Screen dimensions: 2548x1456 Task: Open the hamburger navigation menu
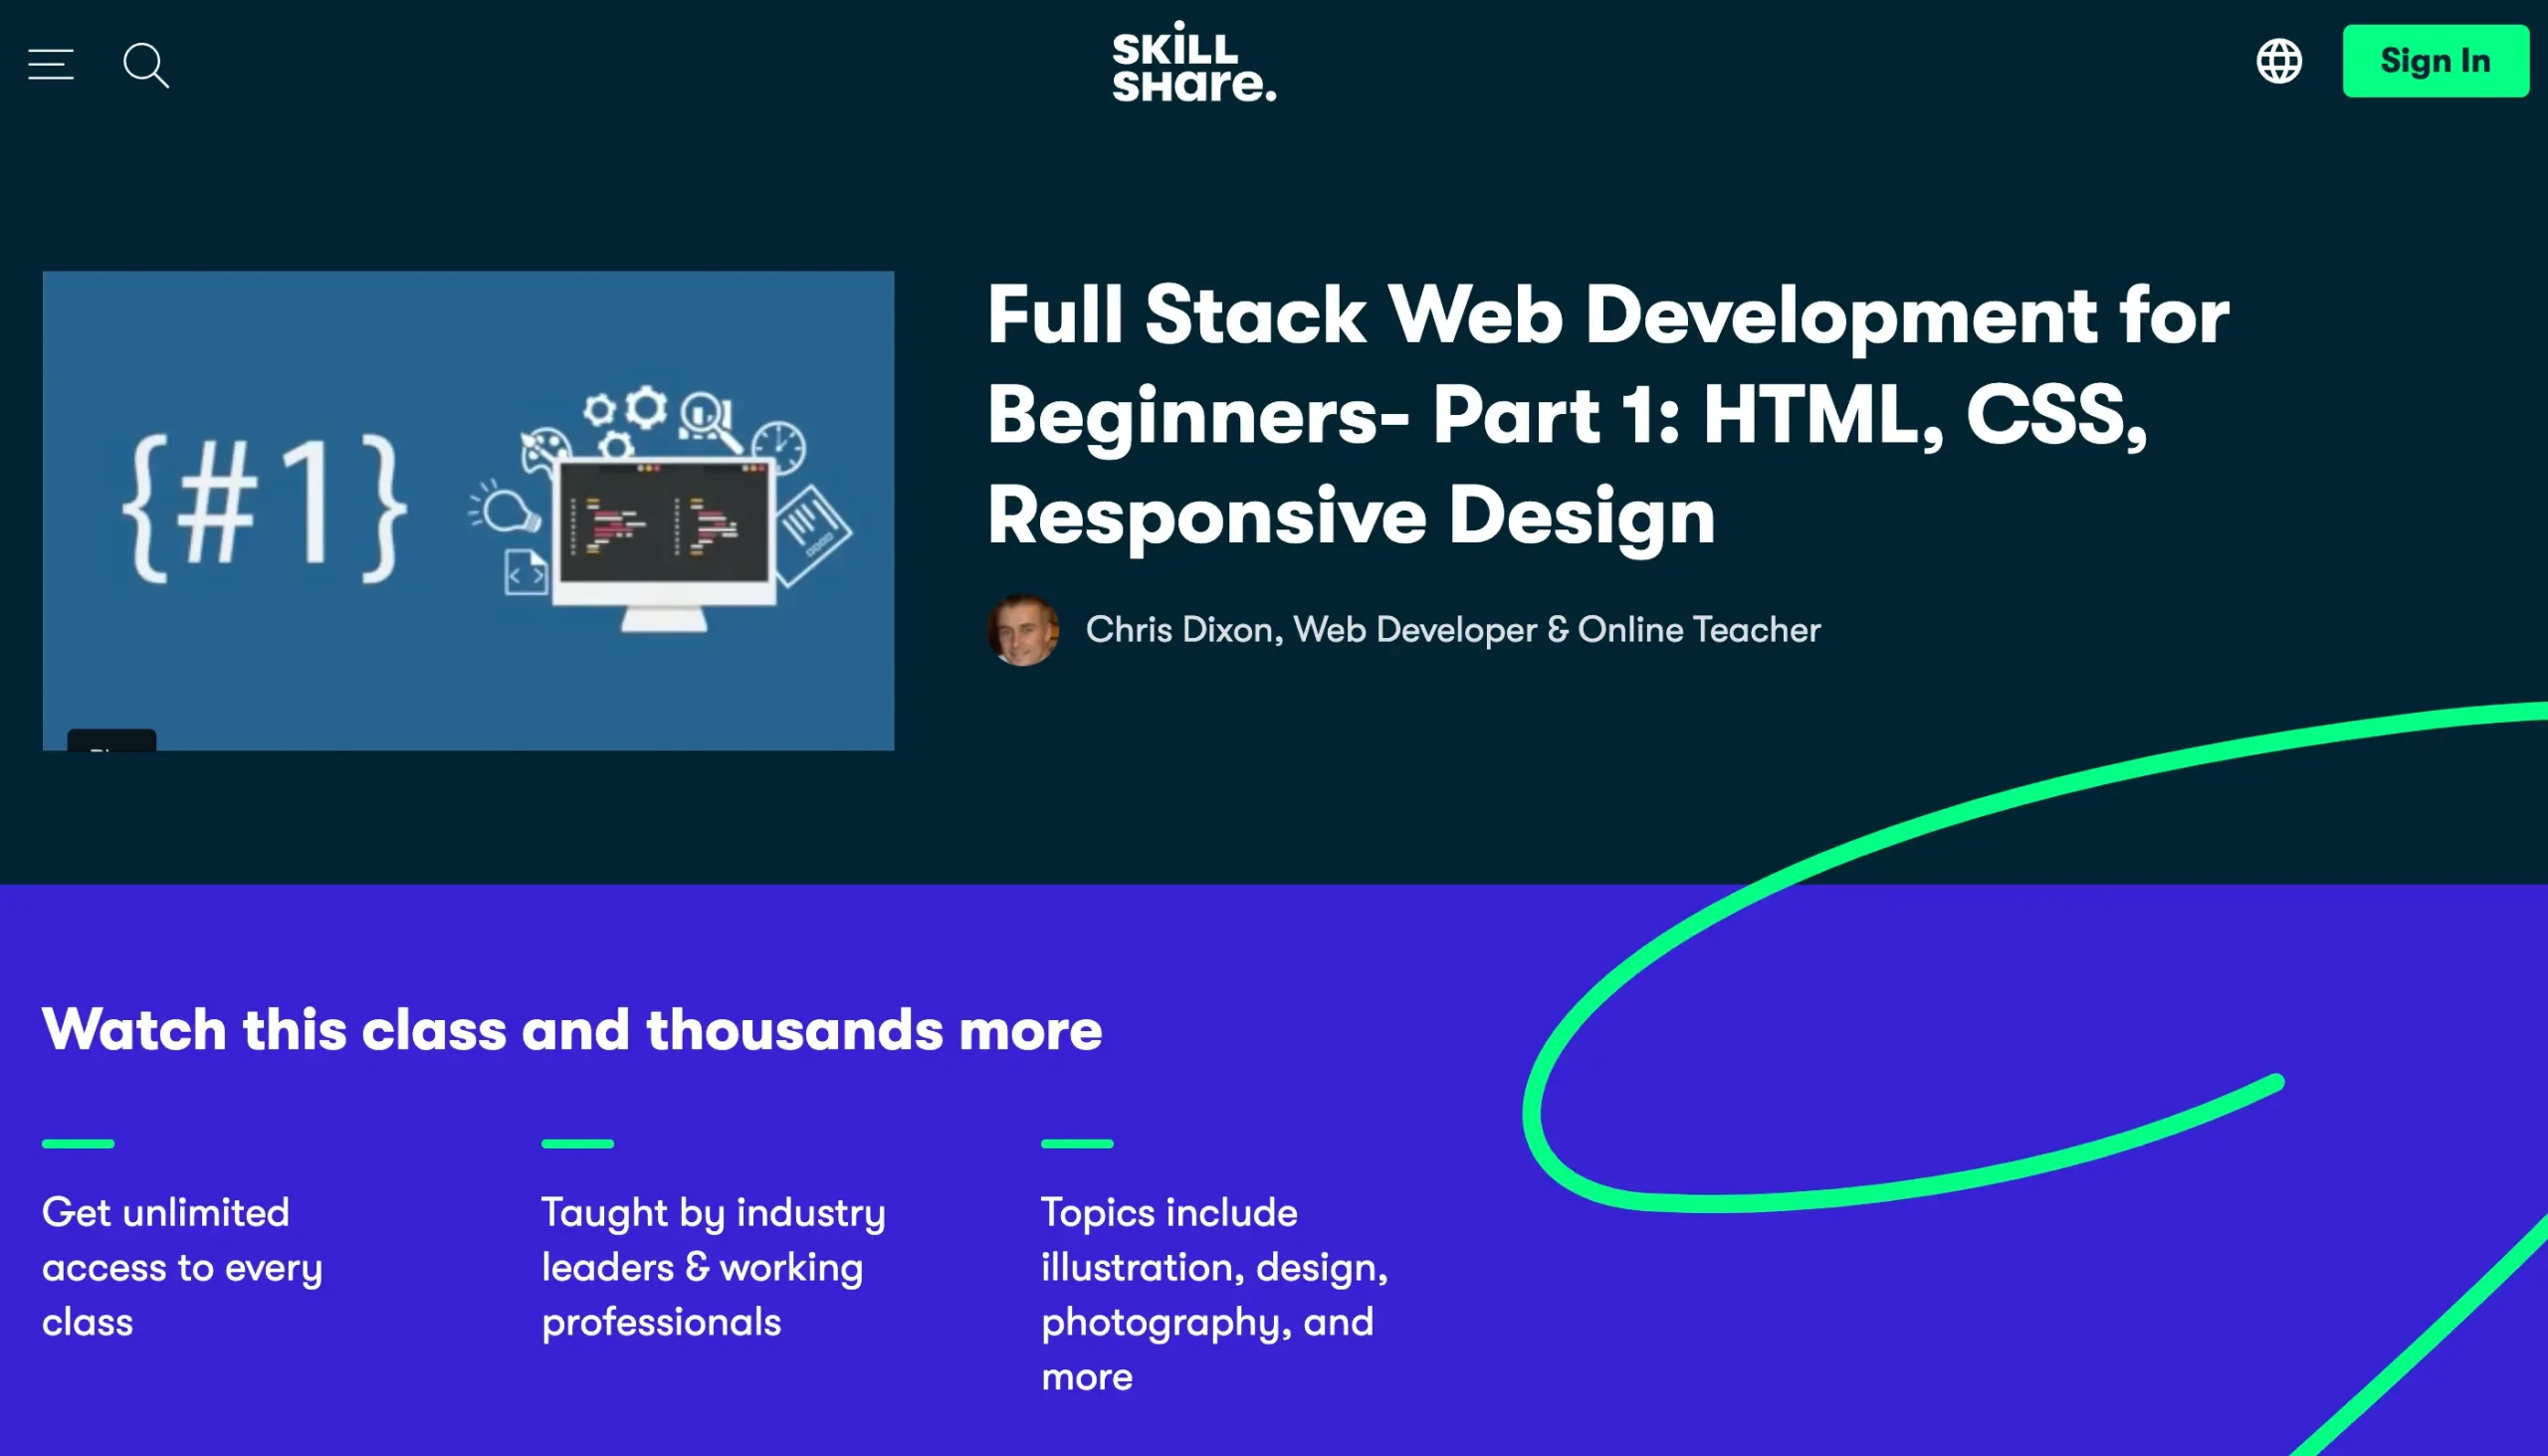(x=50, y=64)
